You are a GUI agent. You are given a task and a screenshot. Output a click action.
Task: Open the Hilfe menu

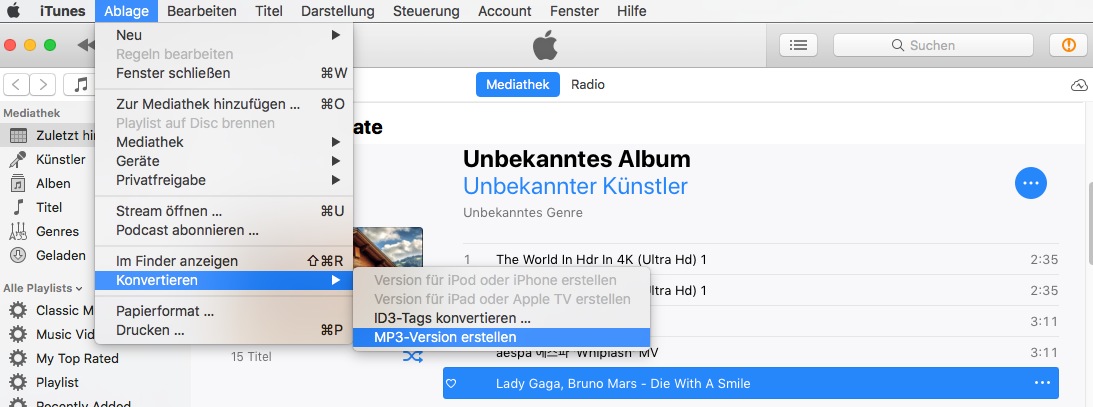coord(632,11)
